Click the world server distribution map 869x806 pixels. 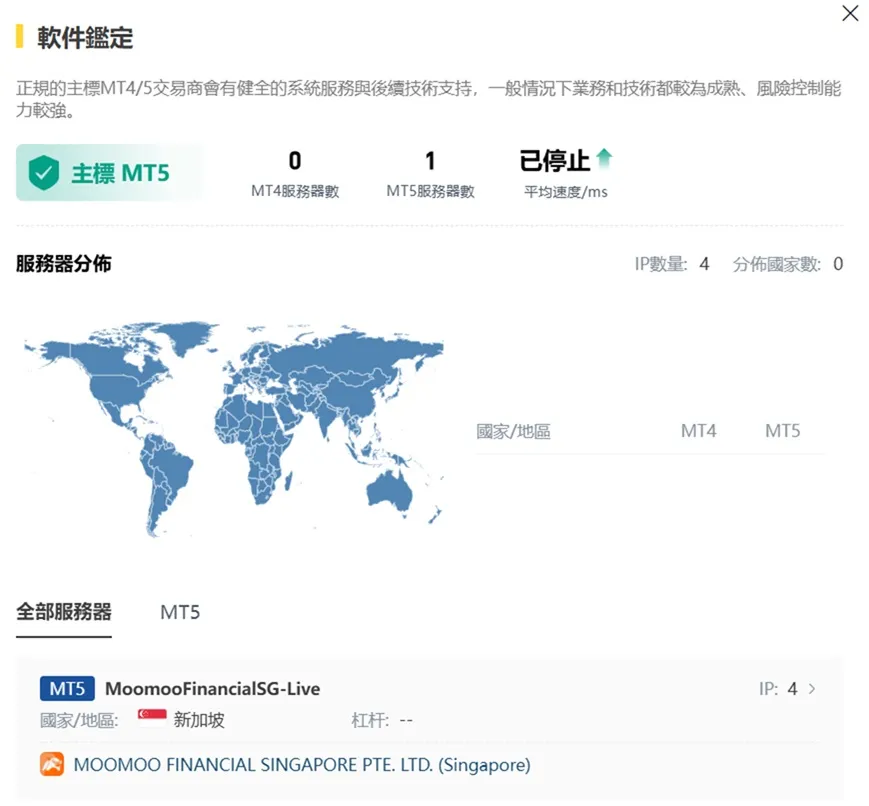(x=233, y=429)
